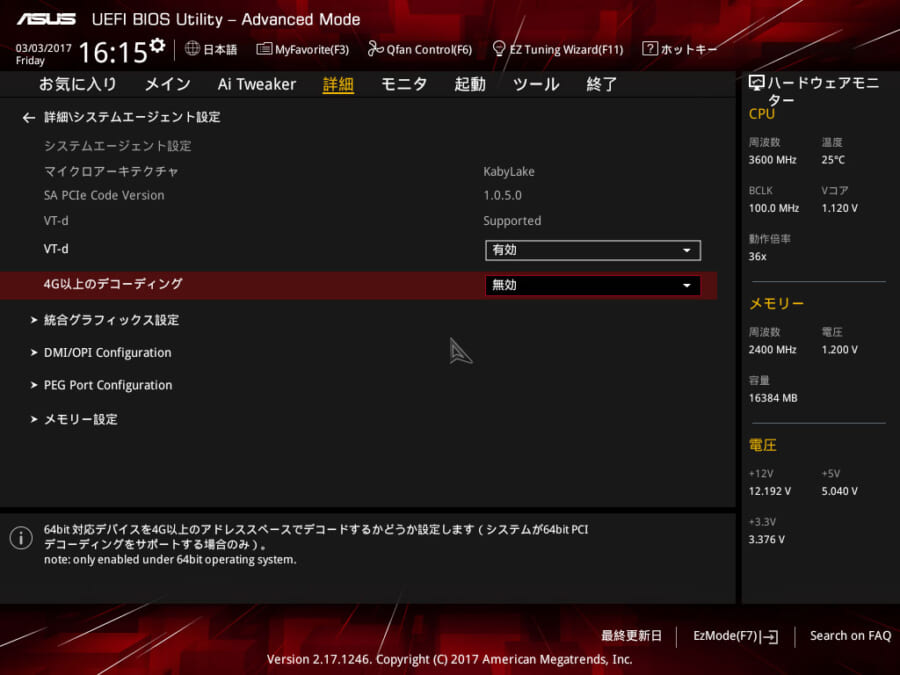
Task: Click the EzMode exit arrow icon
Action: click(771, 637)
